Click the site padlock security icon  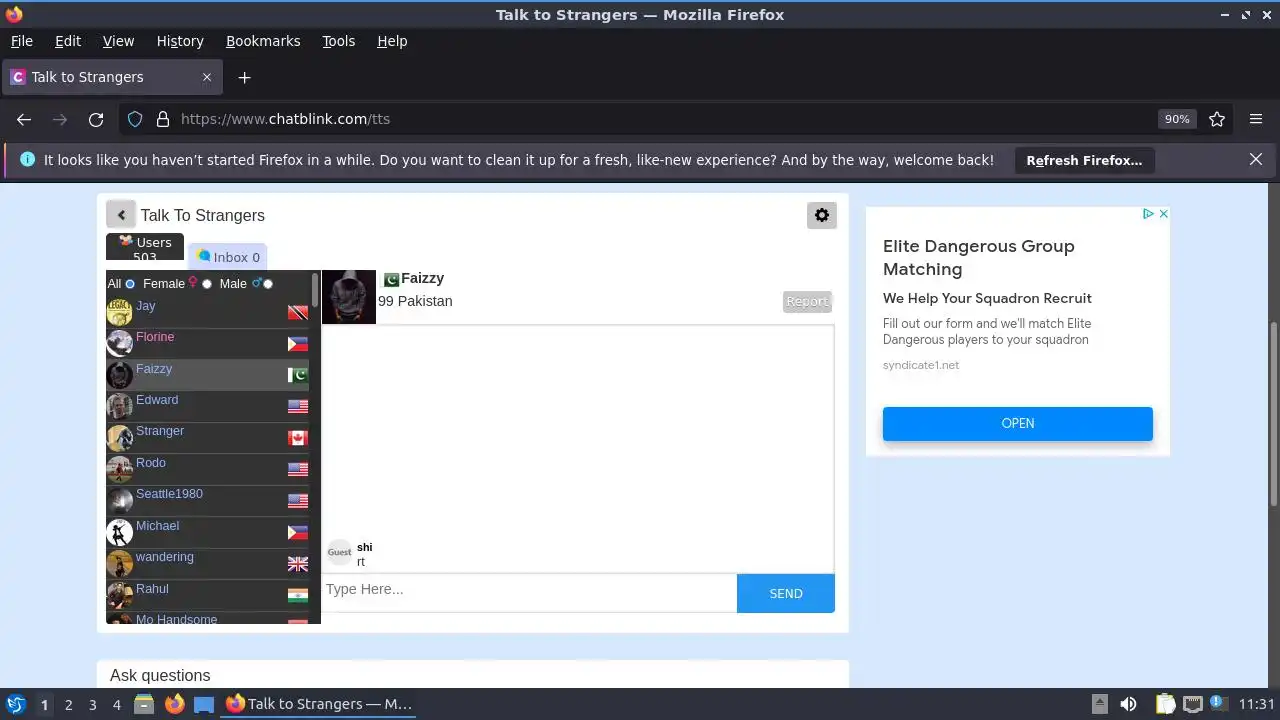[x=163, y=119]
